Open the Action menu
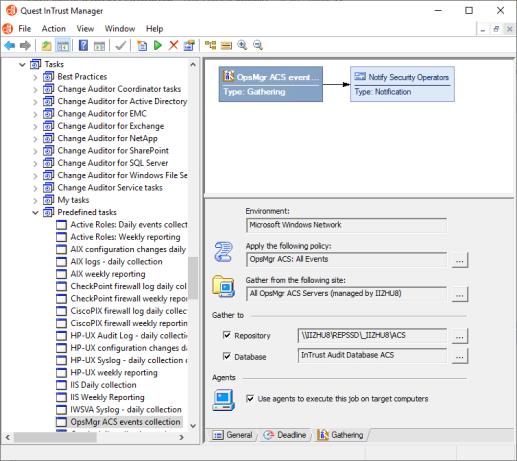Screen dimensions: 517x461 click(x=53, y=29)
